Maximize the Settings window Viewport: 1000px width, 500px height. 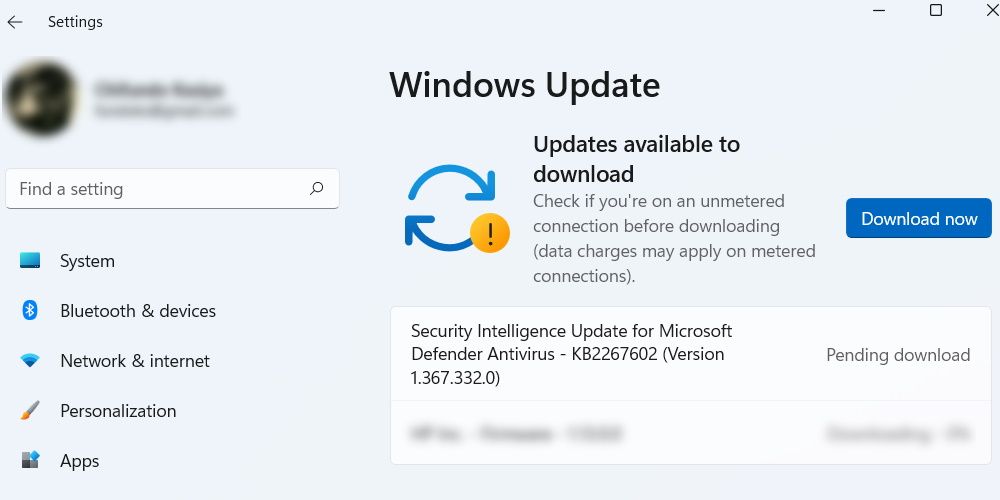point(936,10)
